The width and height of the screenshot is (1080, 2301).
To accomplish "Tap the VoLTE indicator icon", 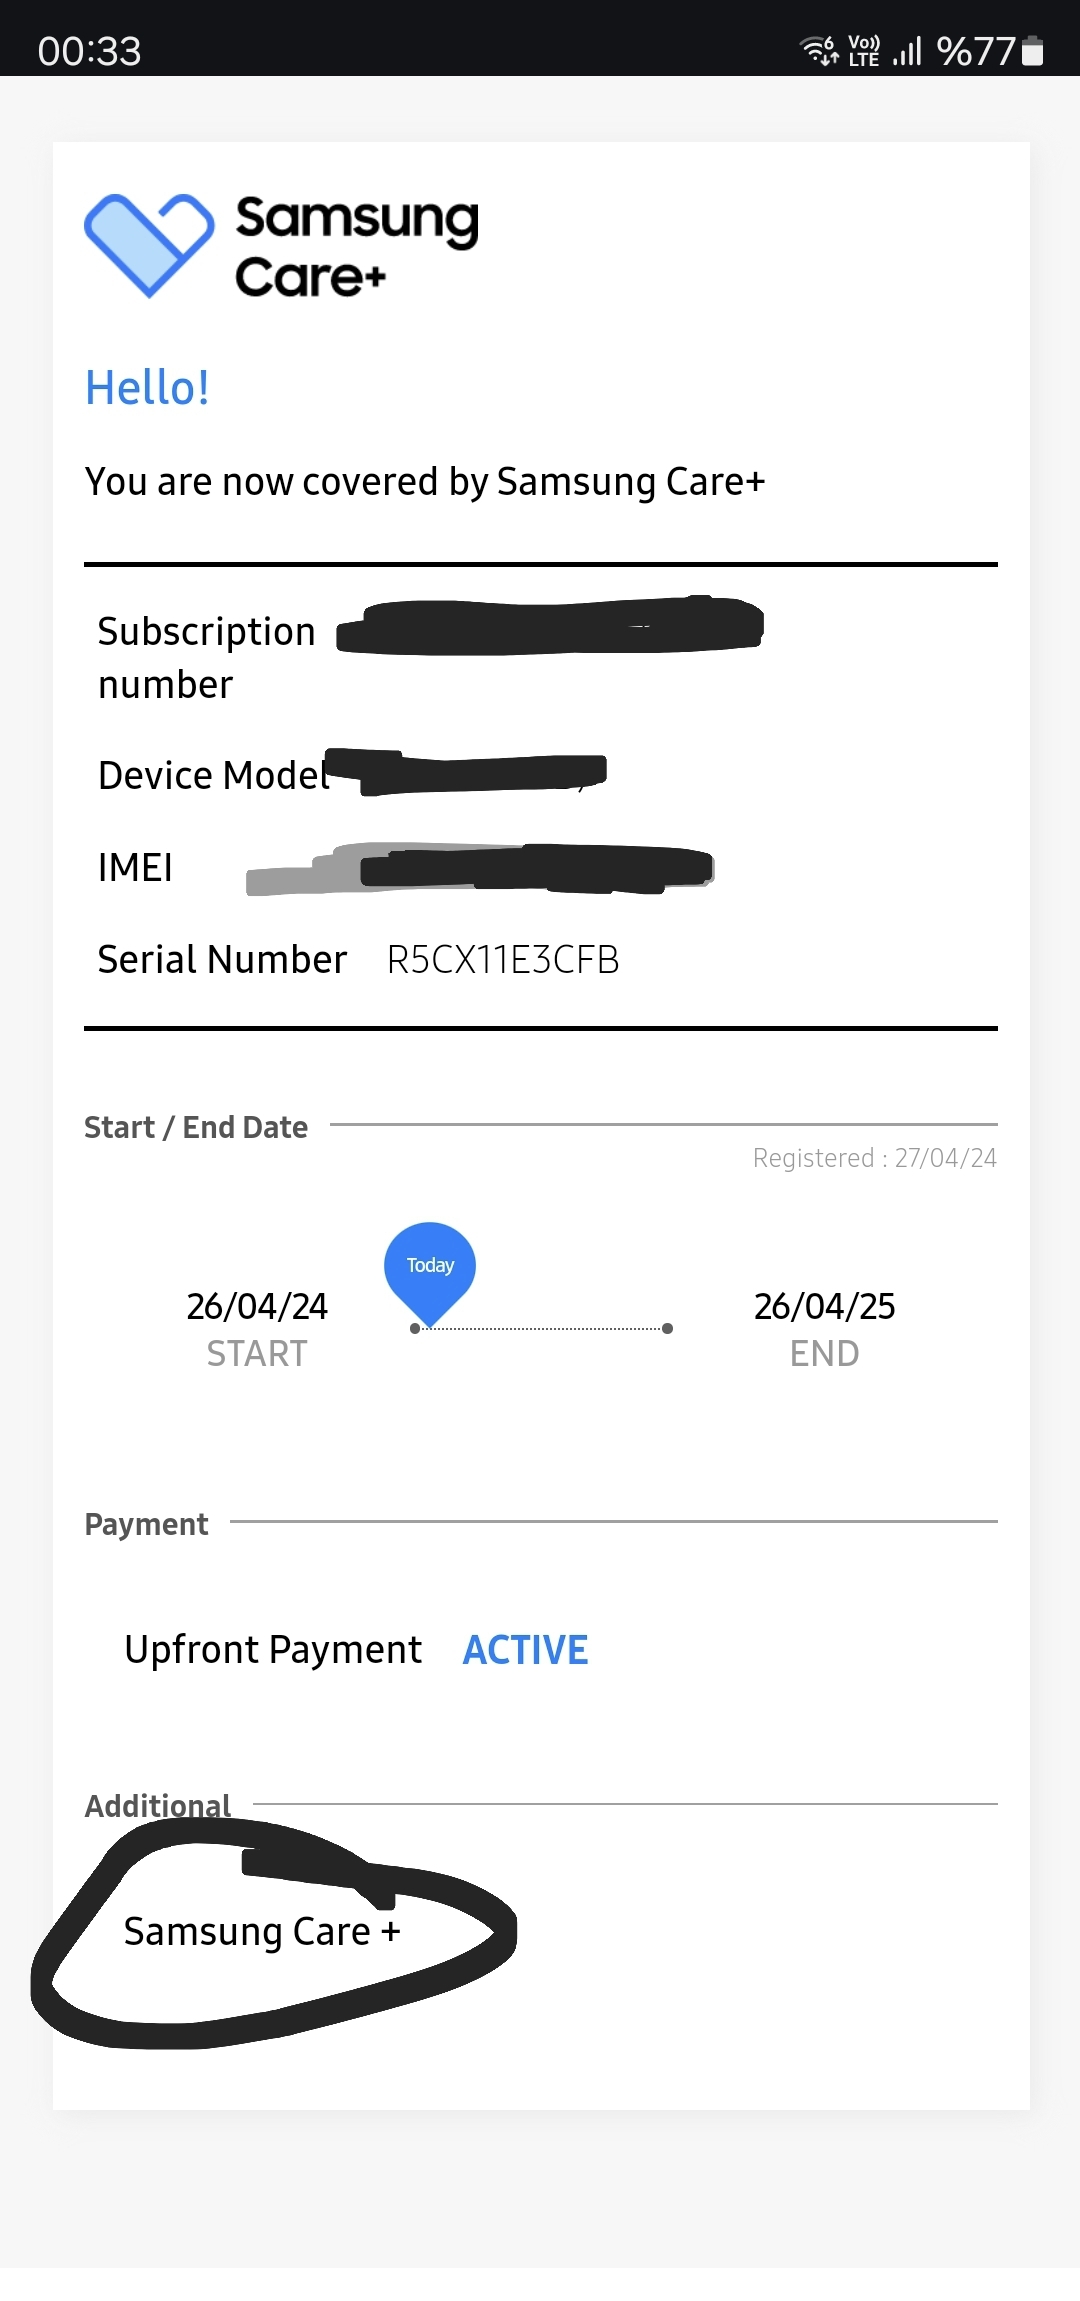I will click(x=864, y=50).
